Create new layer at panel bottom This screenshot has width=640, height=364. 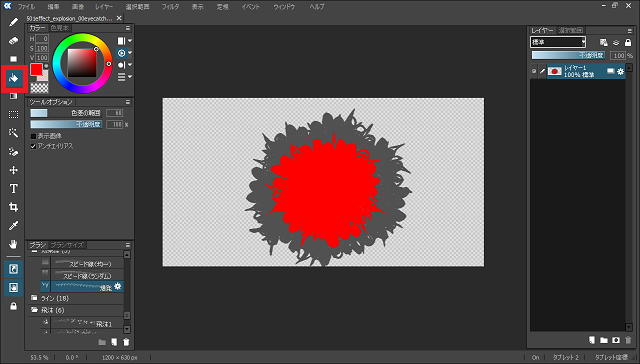point(592,340)
